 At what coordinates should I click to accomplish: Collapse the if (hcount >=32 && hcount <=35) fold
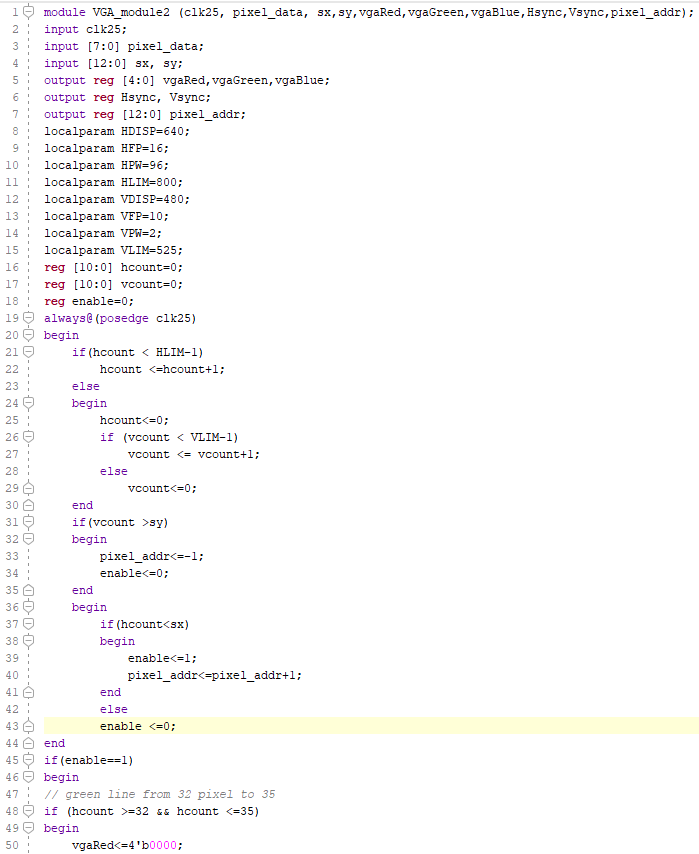(29, 811)
